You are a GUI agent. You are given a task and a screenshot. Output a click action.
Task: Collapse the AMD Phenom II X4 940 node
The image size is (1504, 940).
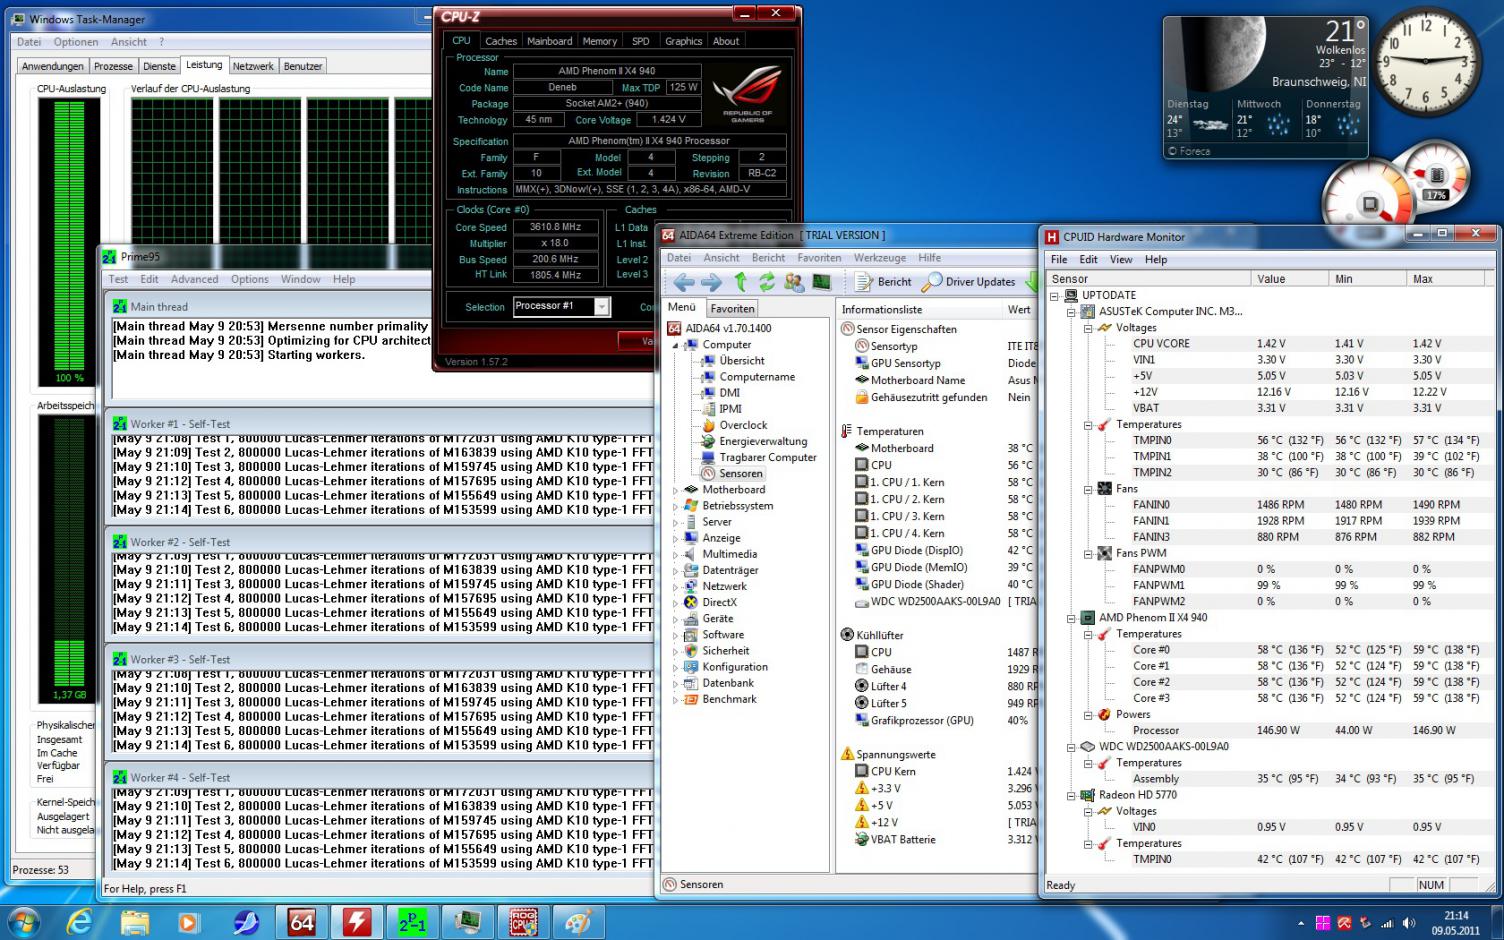tap(1071, 618)
